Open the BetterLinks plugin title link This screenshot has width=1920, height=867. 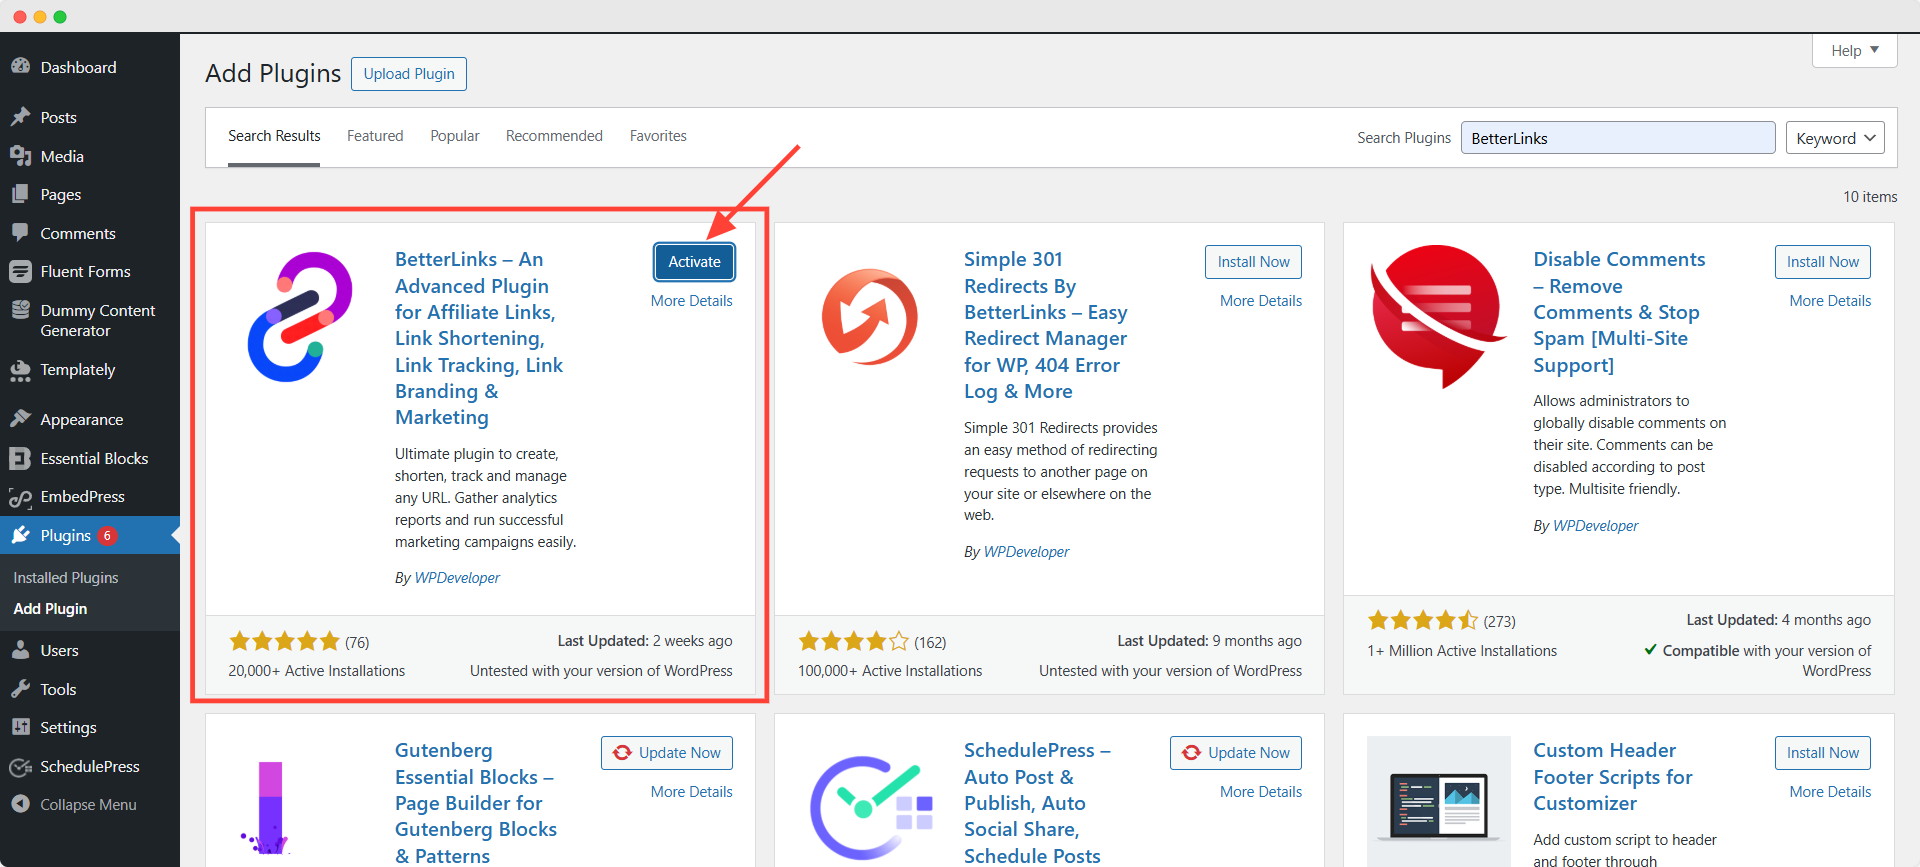tap(479, 338)
